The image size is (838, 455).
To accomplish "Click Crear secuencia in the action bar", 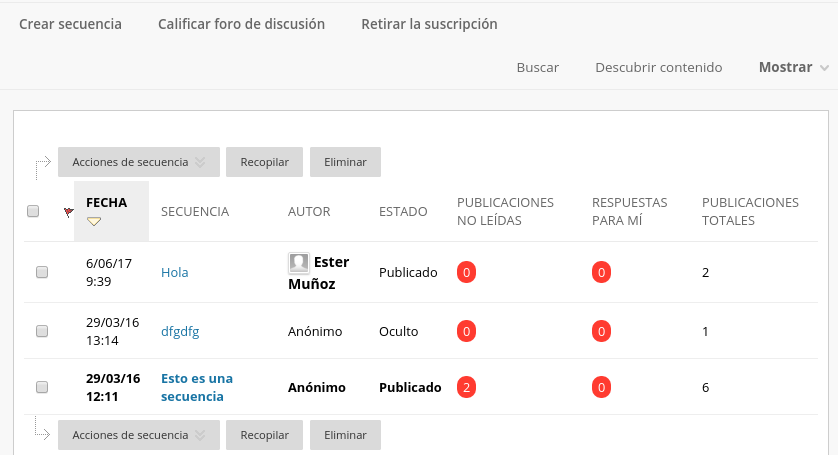I will point(70,24).
